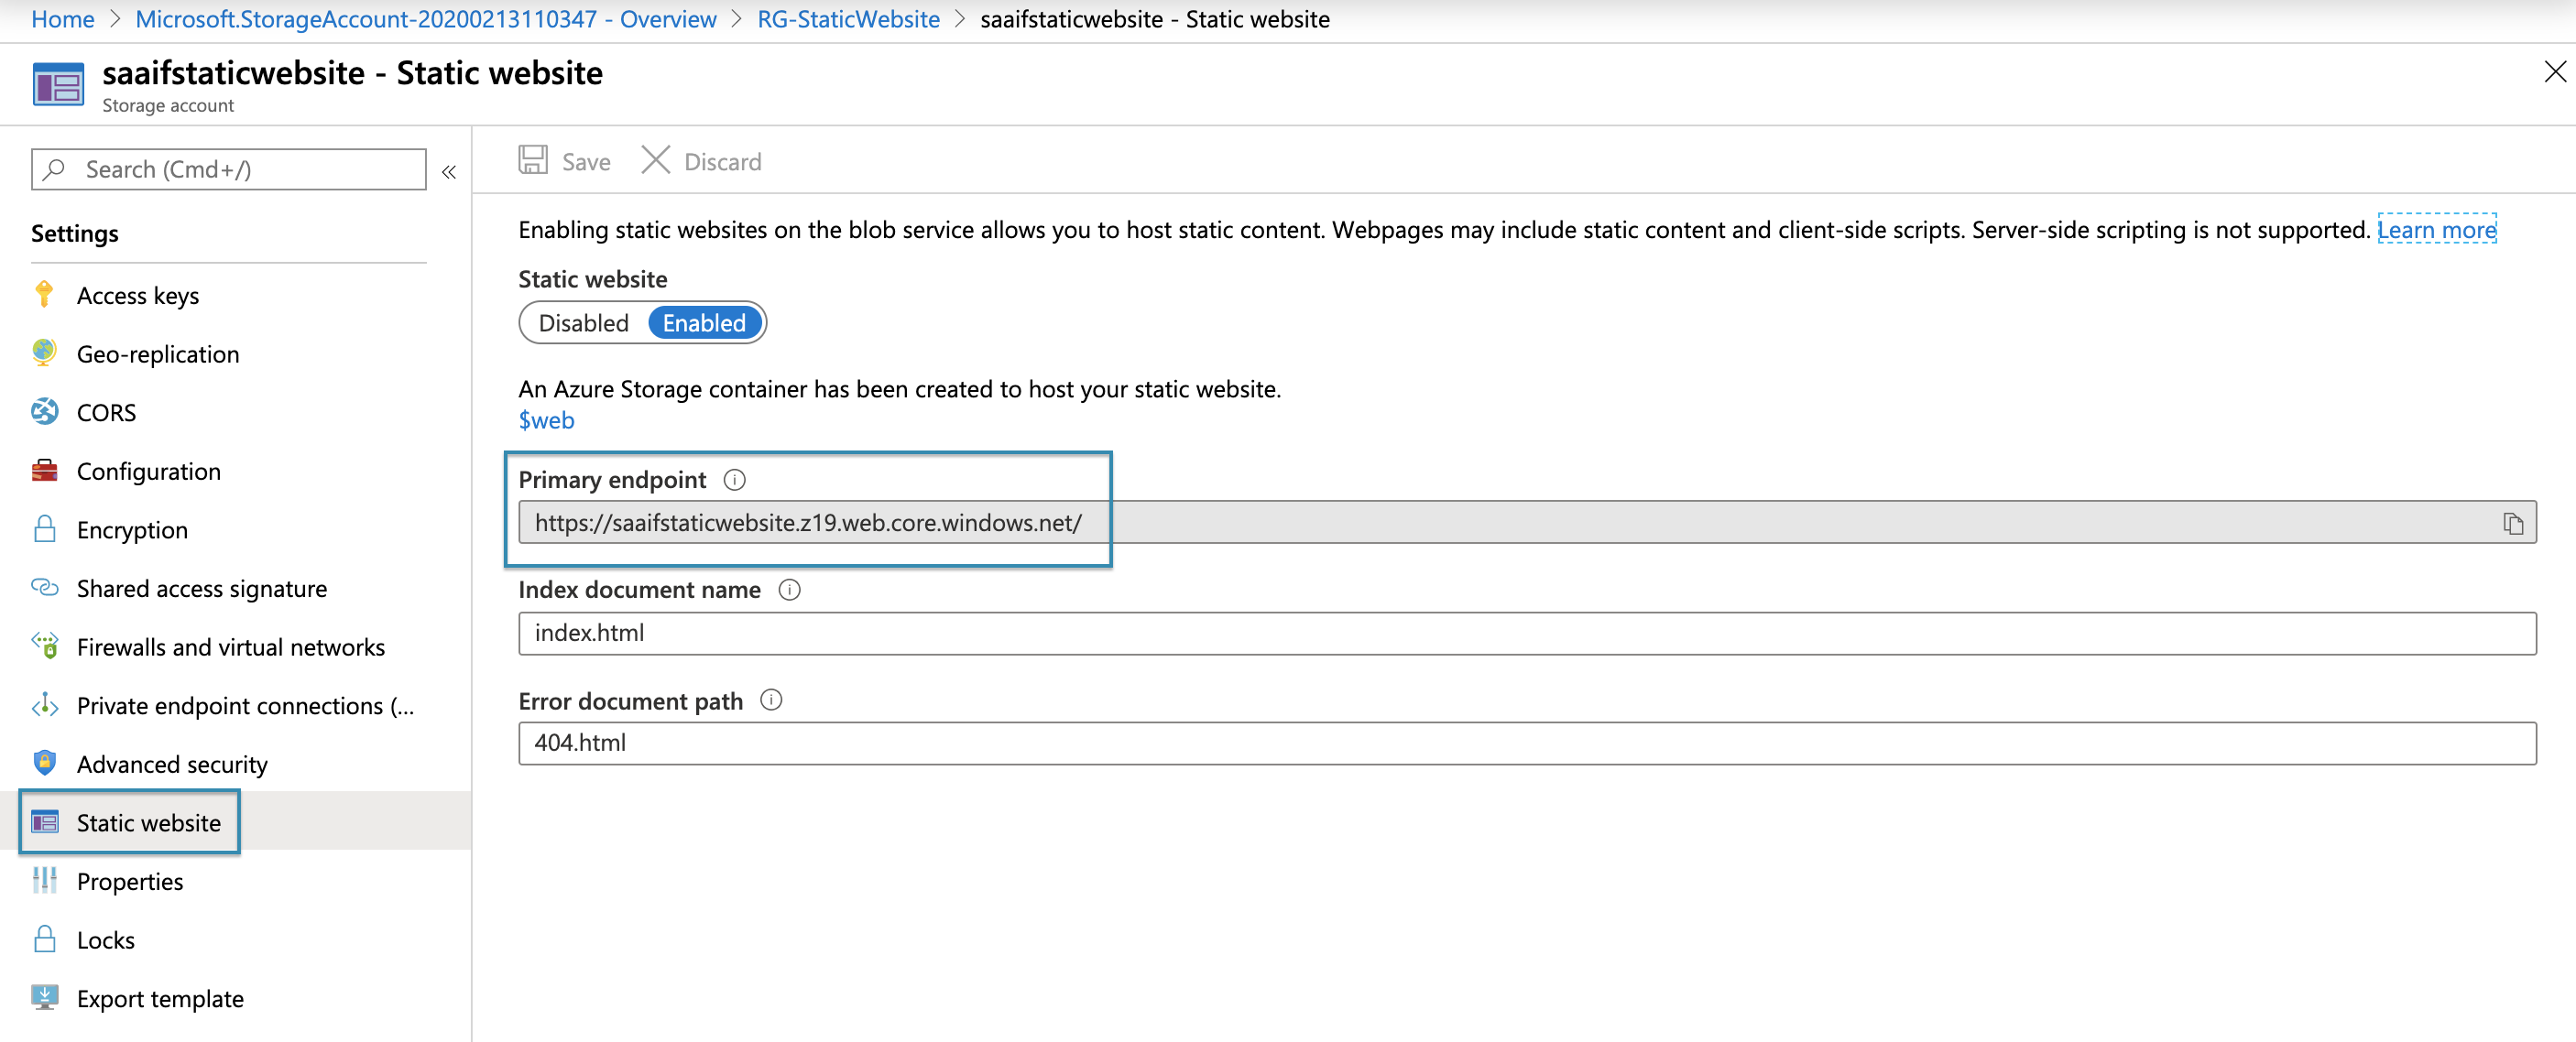Screen dimensions: 2576x1042
Task: Open the $web container link
Action: (x=546, y=420)
